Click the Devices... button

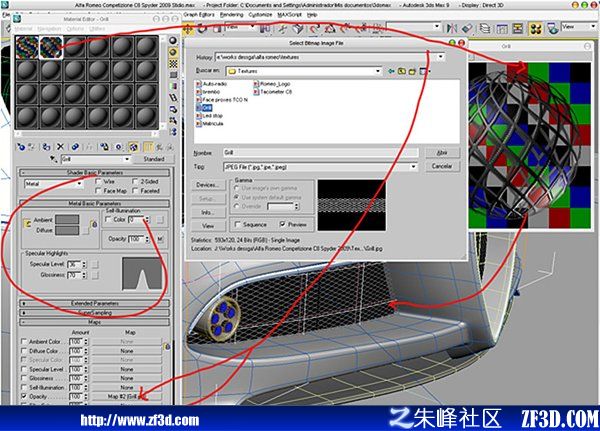(x=208, y=185)
